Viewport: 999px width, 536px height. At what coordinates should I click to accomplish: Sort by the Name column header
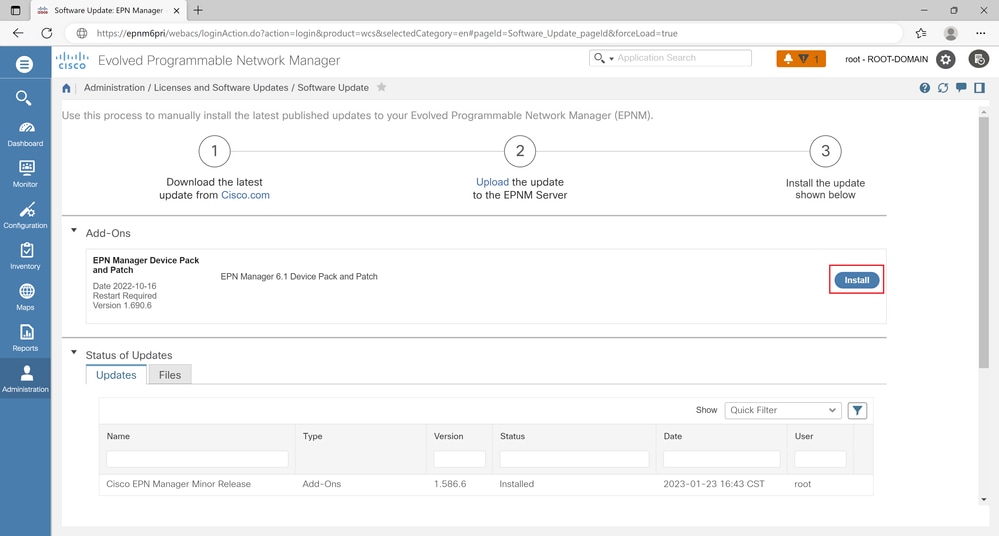tap(119, 437)
